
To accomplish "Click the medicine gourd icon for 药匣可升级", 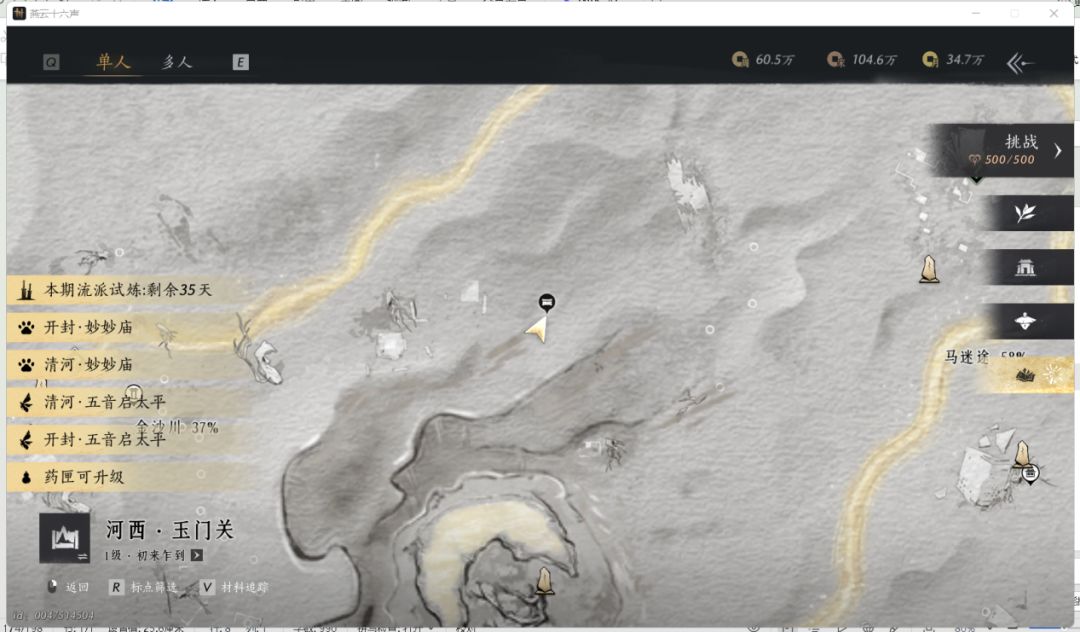I will (26, 477).
